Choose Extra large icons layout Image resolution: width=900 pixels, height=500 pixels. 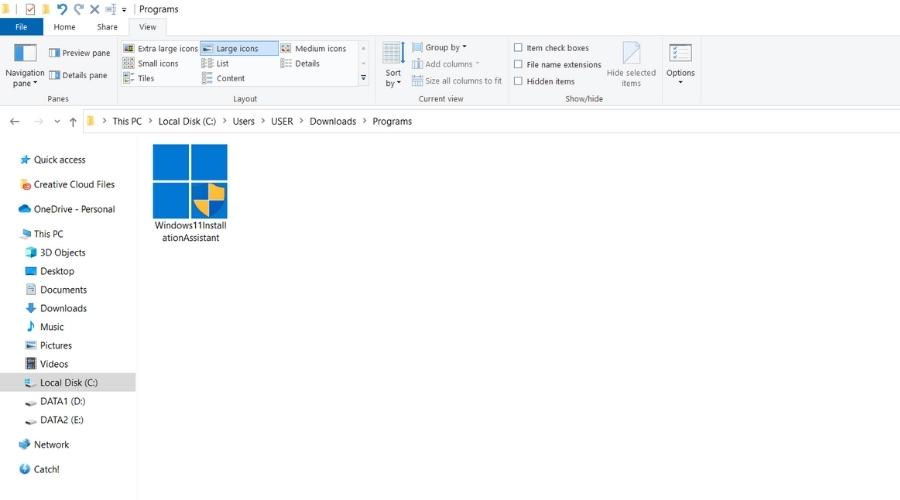point(161,48)
